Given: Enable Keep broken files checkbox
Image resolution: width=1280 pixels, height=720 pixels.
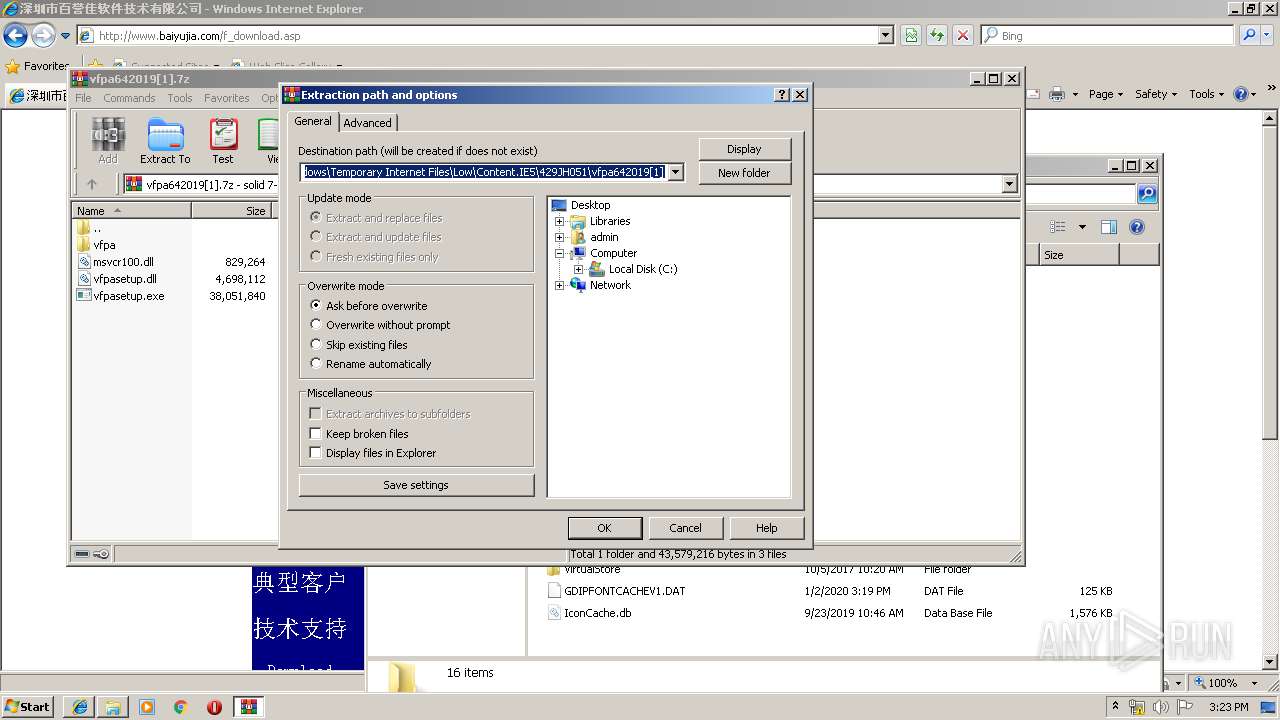Looking at the screenshot, I should (x=315, y=433).
